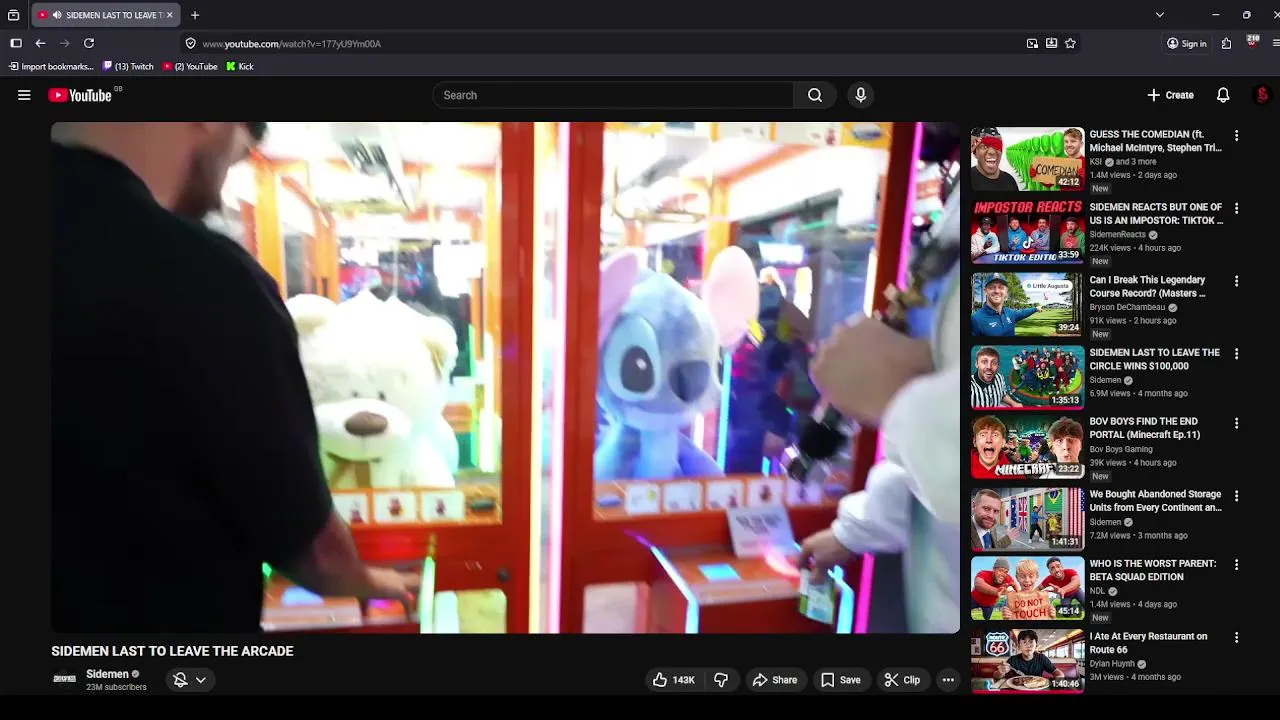Open the KSI channel name
1280x720 pixels.
[1096, 161]
